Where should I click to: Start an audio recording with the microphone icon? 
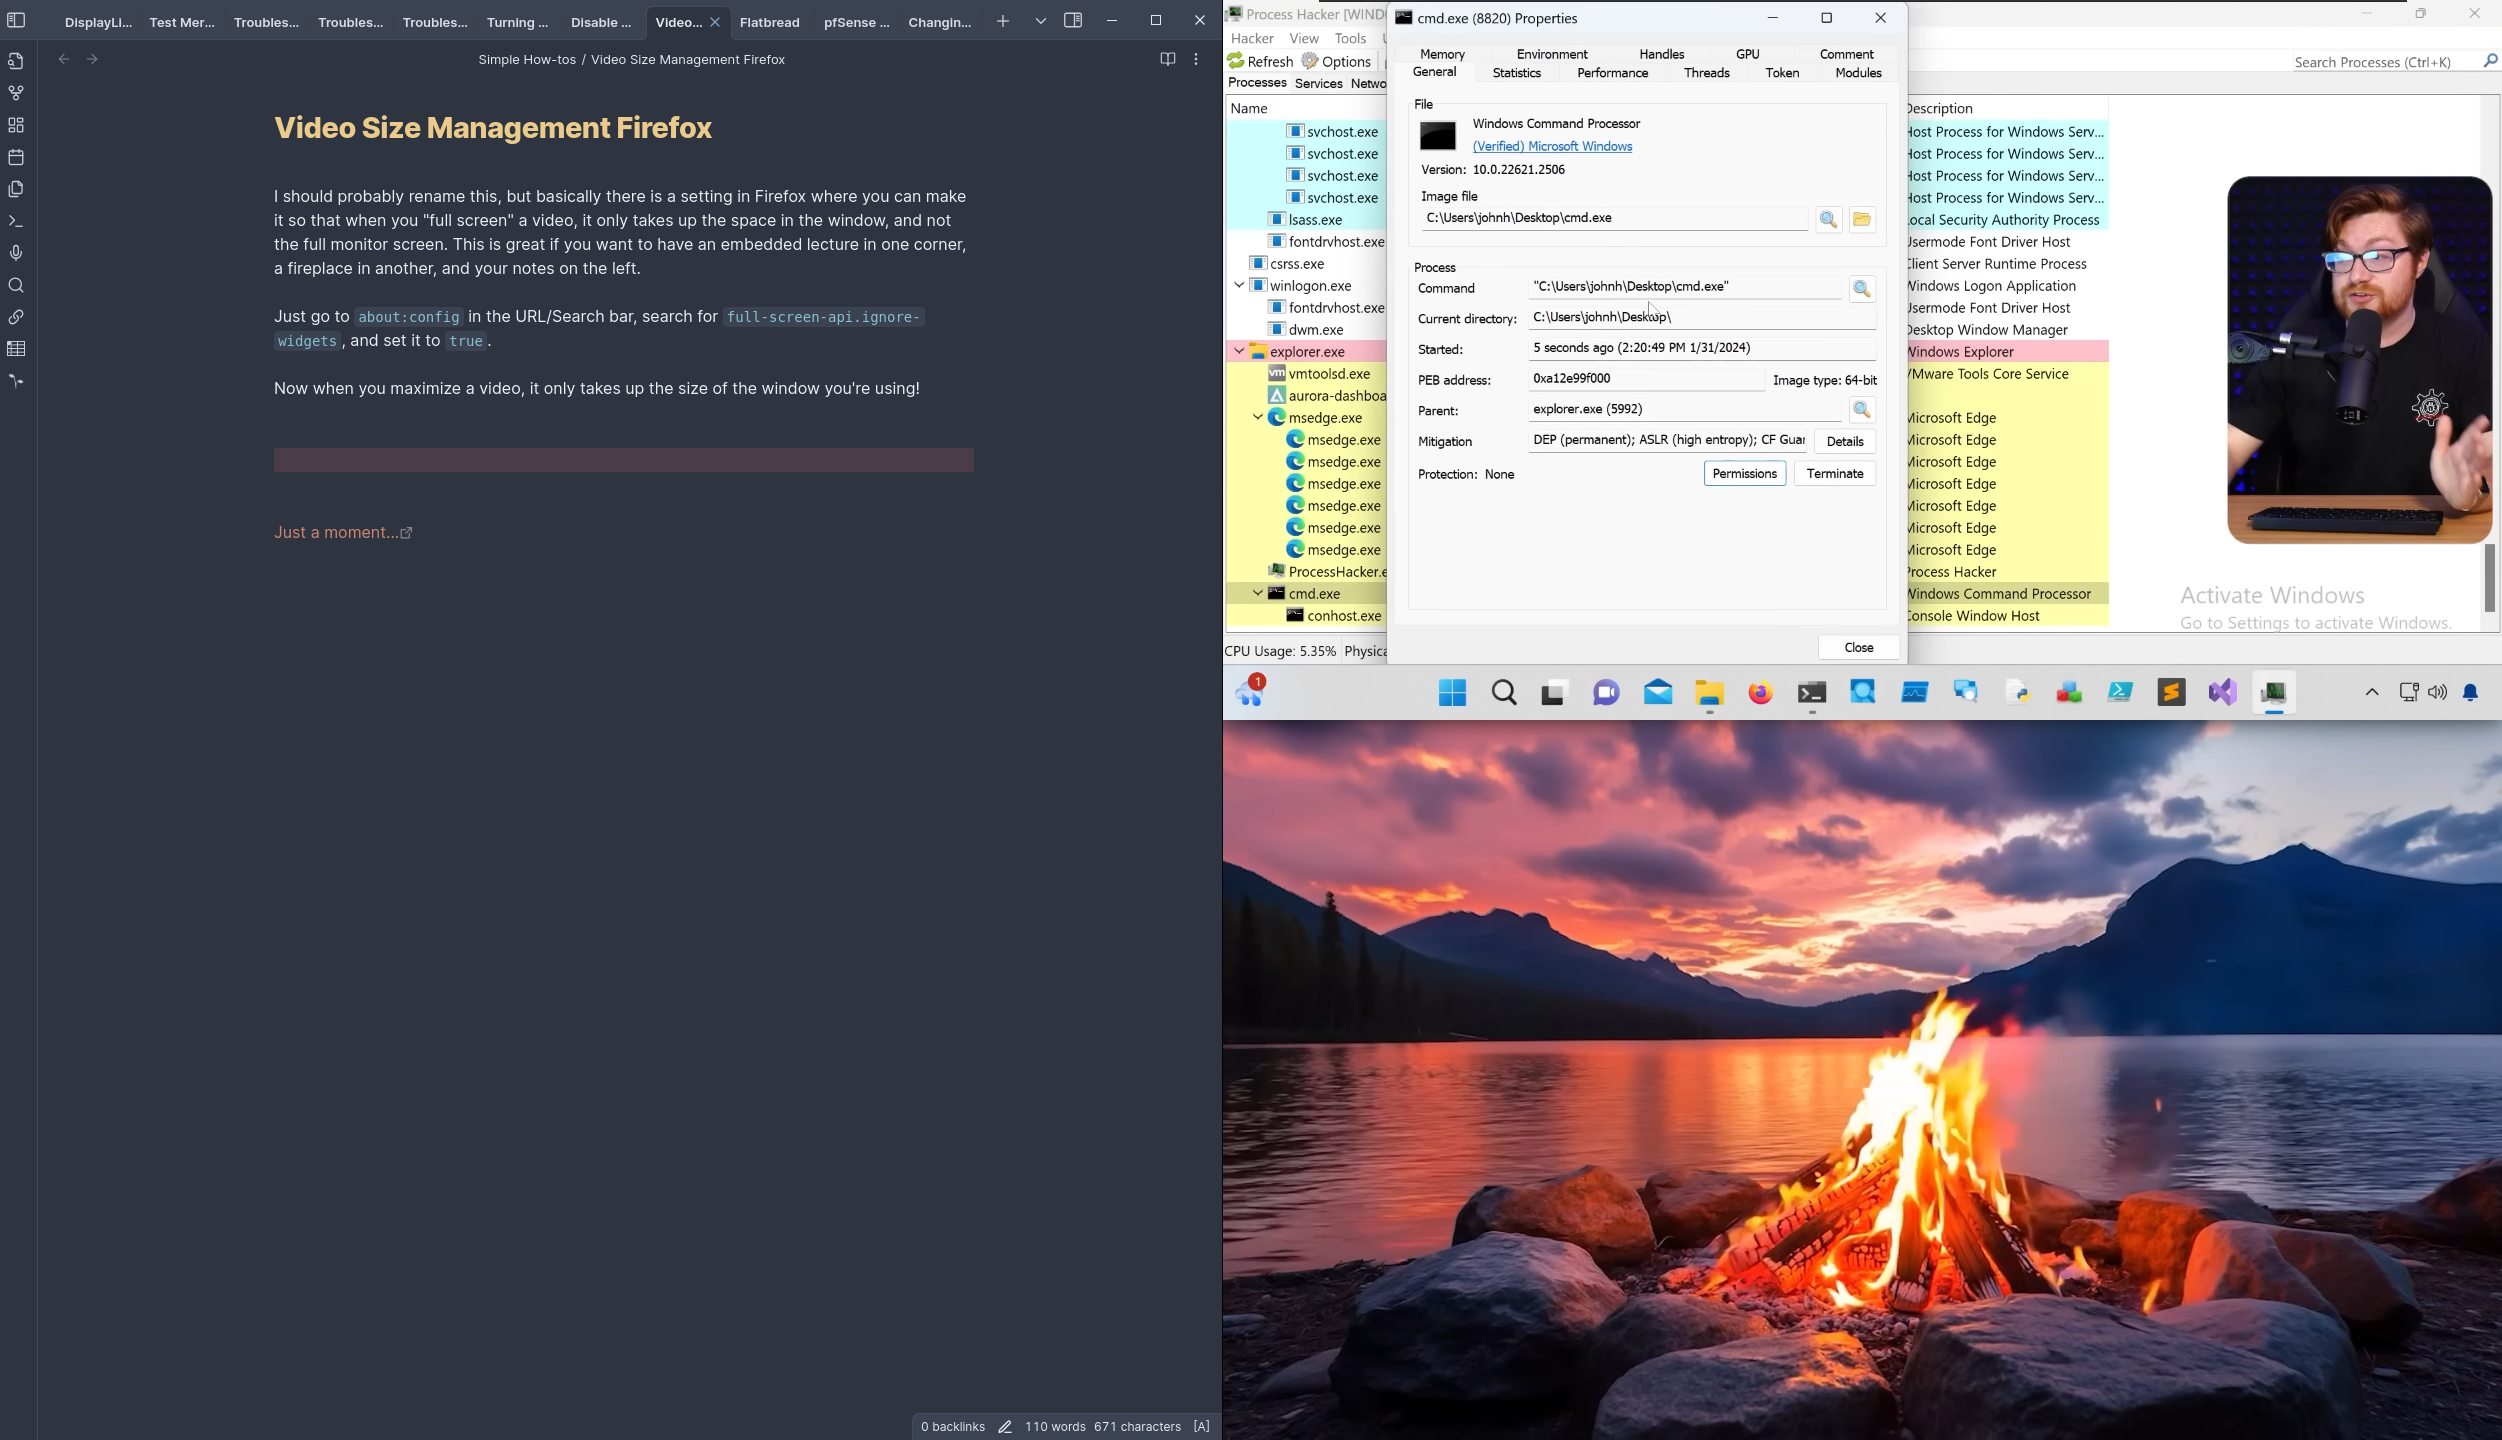(16, 252)
